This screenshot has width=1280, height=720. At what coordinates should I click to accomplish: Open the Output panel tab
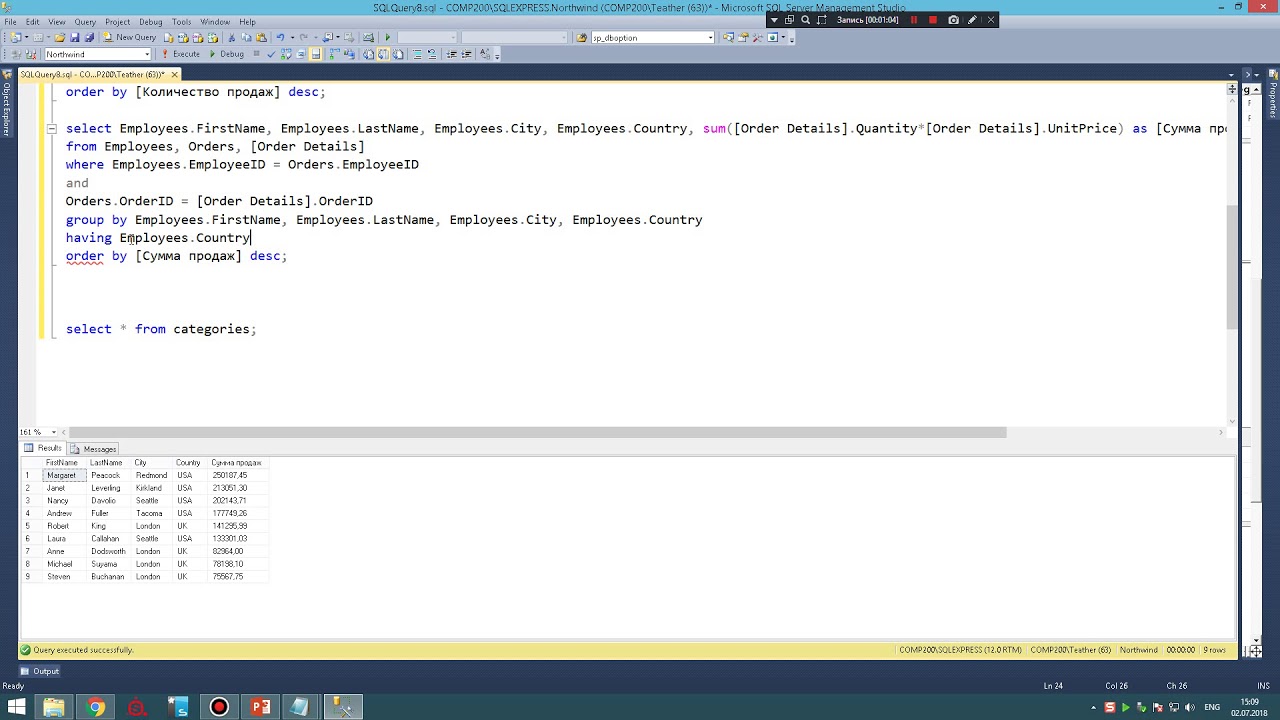40,671
